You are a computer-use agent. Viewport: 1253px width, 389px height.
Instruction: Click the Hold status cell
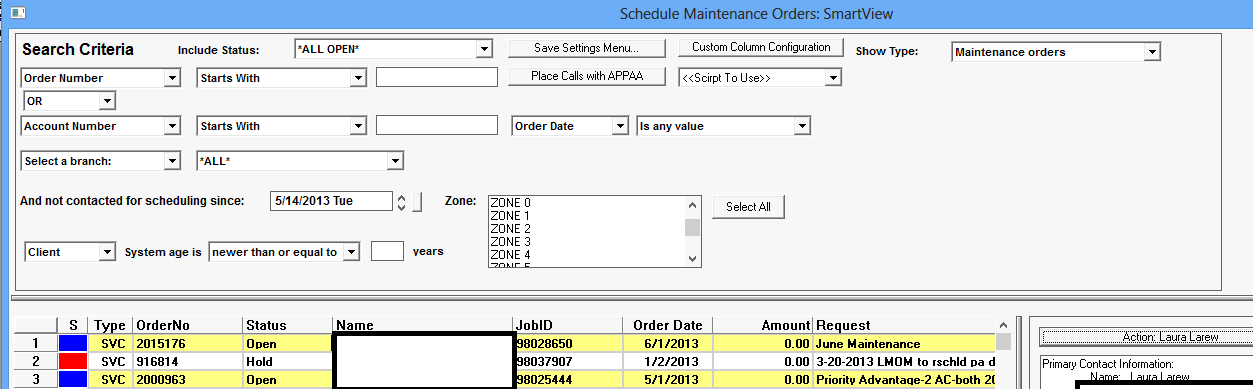tap(287, 361)
